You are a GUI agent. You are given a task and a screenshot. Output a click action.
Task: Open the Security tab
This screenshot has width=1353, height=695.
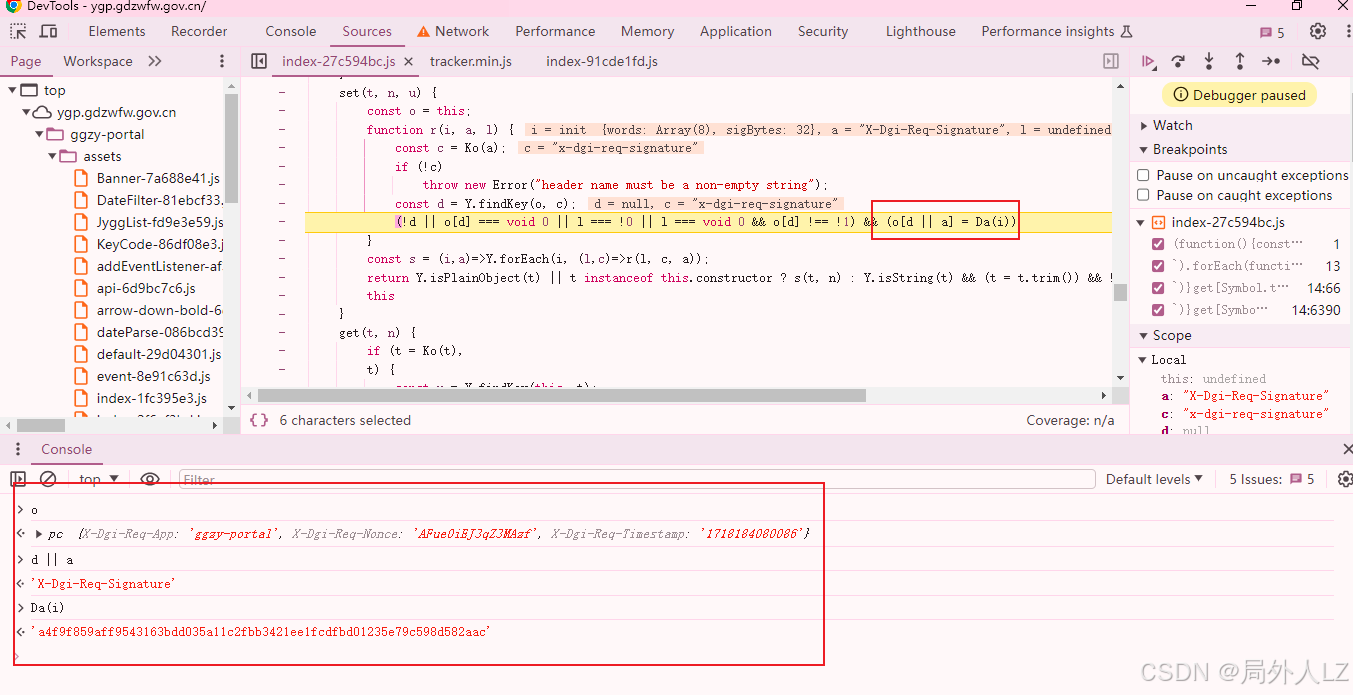click(823, 31)
